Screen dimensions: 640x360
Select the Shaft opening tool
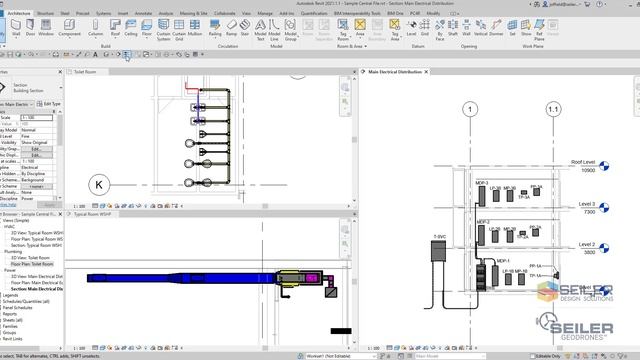[453, 28]
